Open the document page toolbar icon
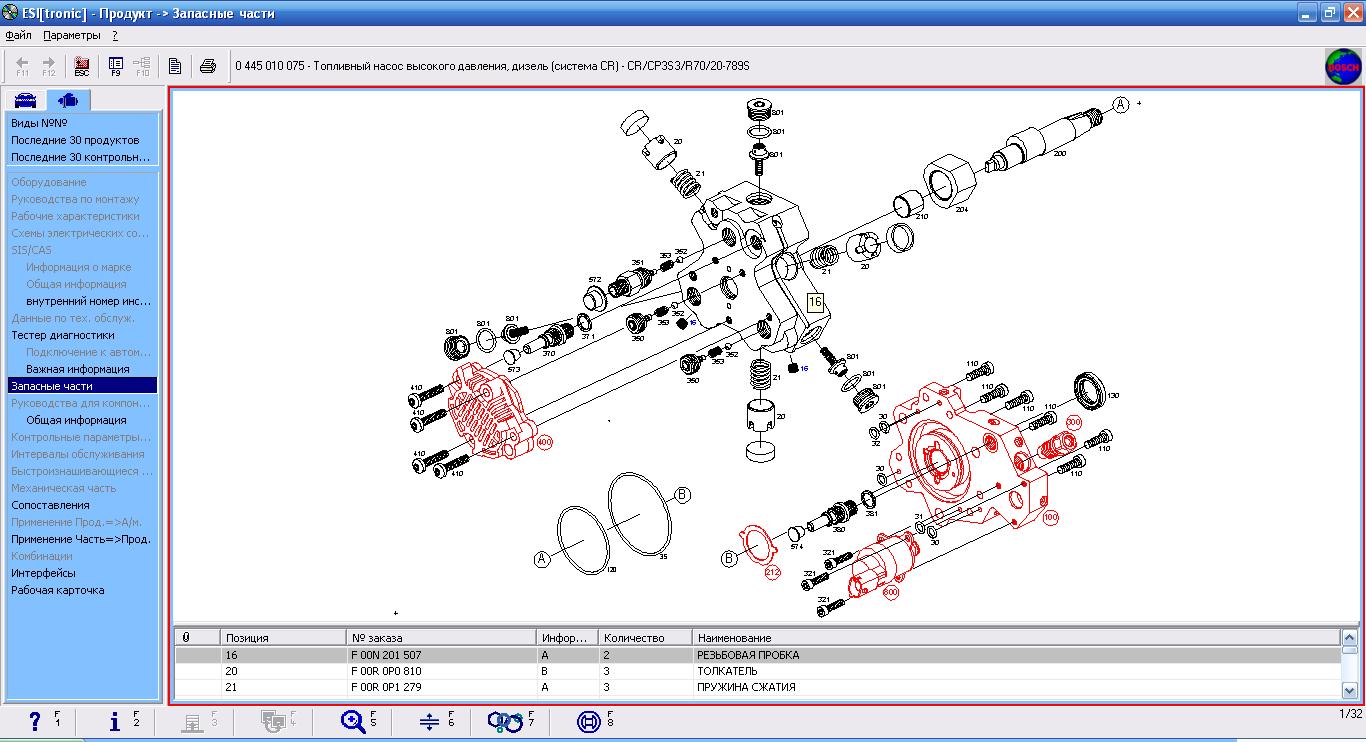 click(174, 66)
